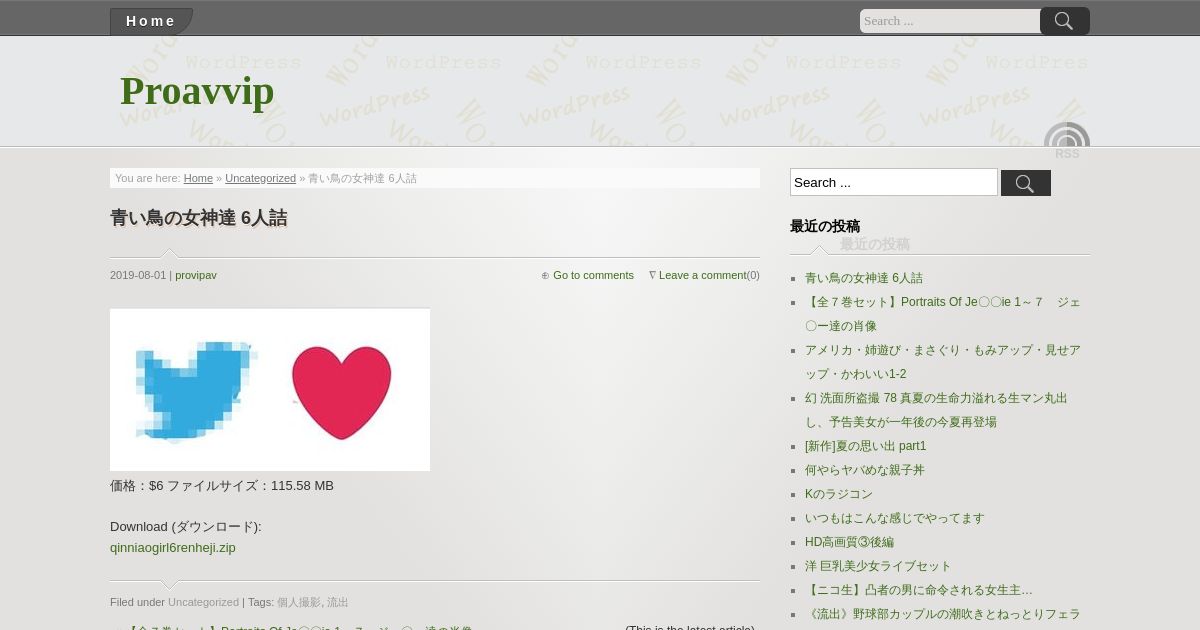Click the Twitter bird image
The width and height of the screenshot is (1200, 630).
click(x=195, y=391)
